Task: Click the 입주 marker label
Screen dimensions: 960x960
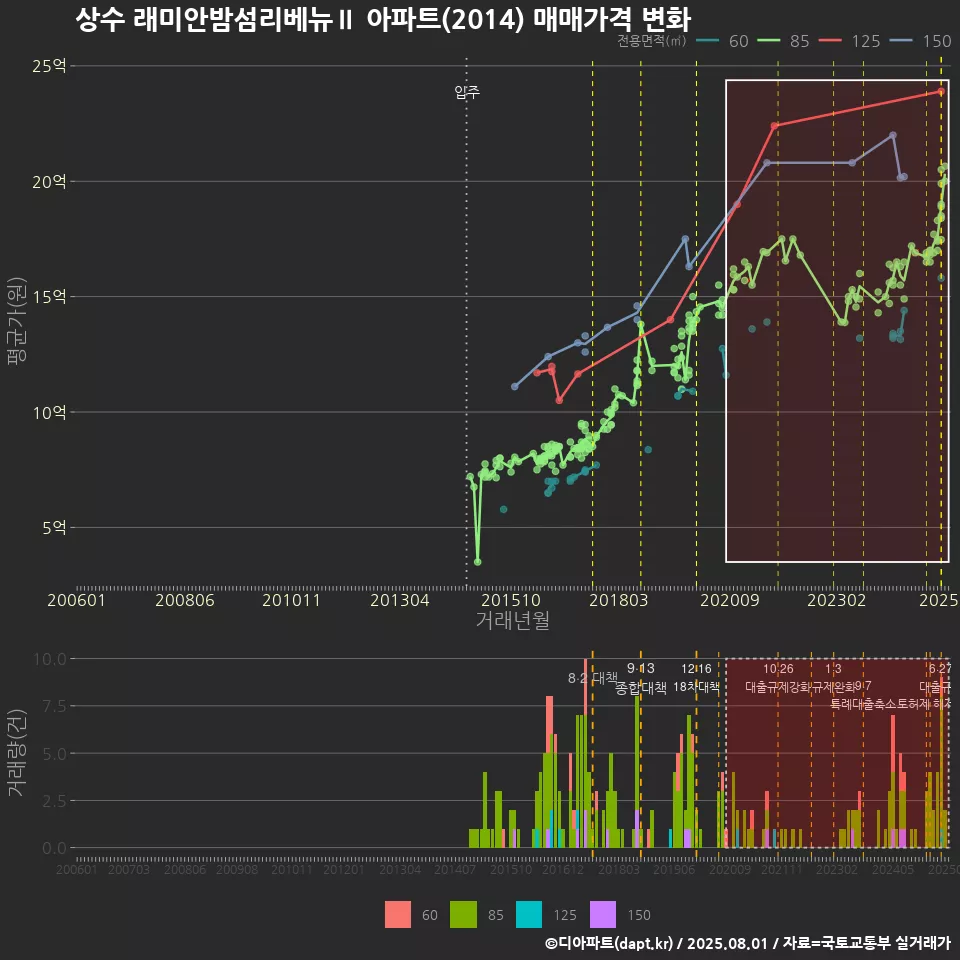Action: coord(467,93)
